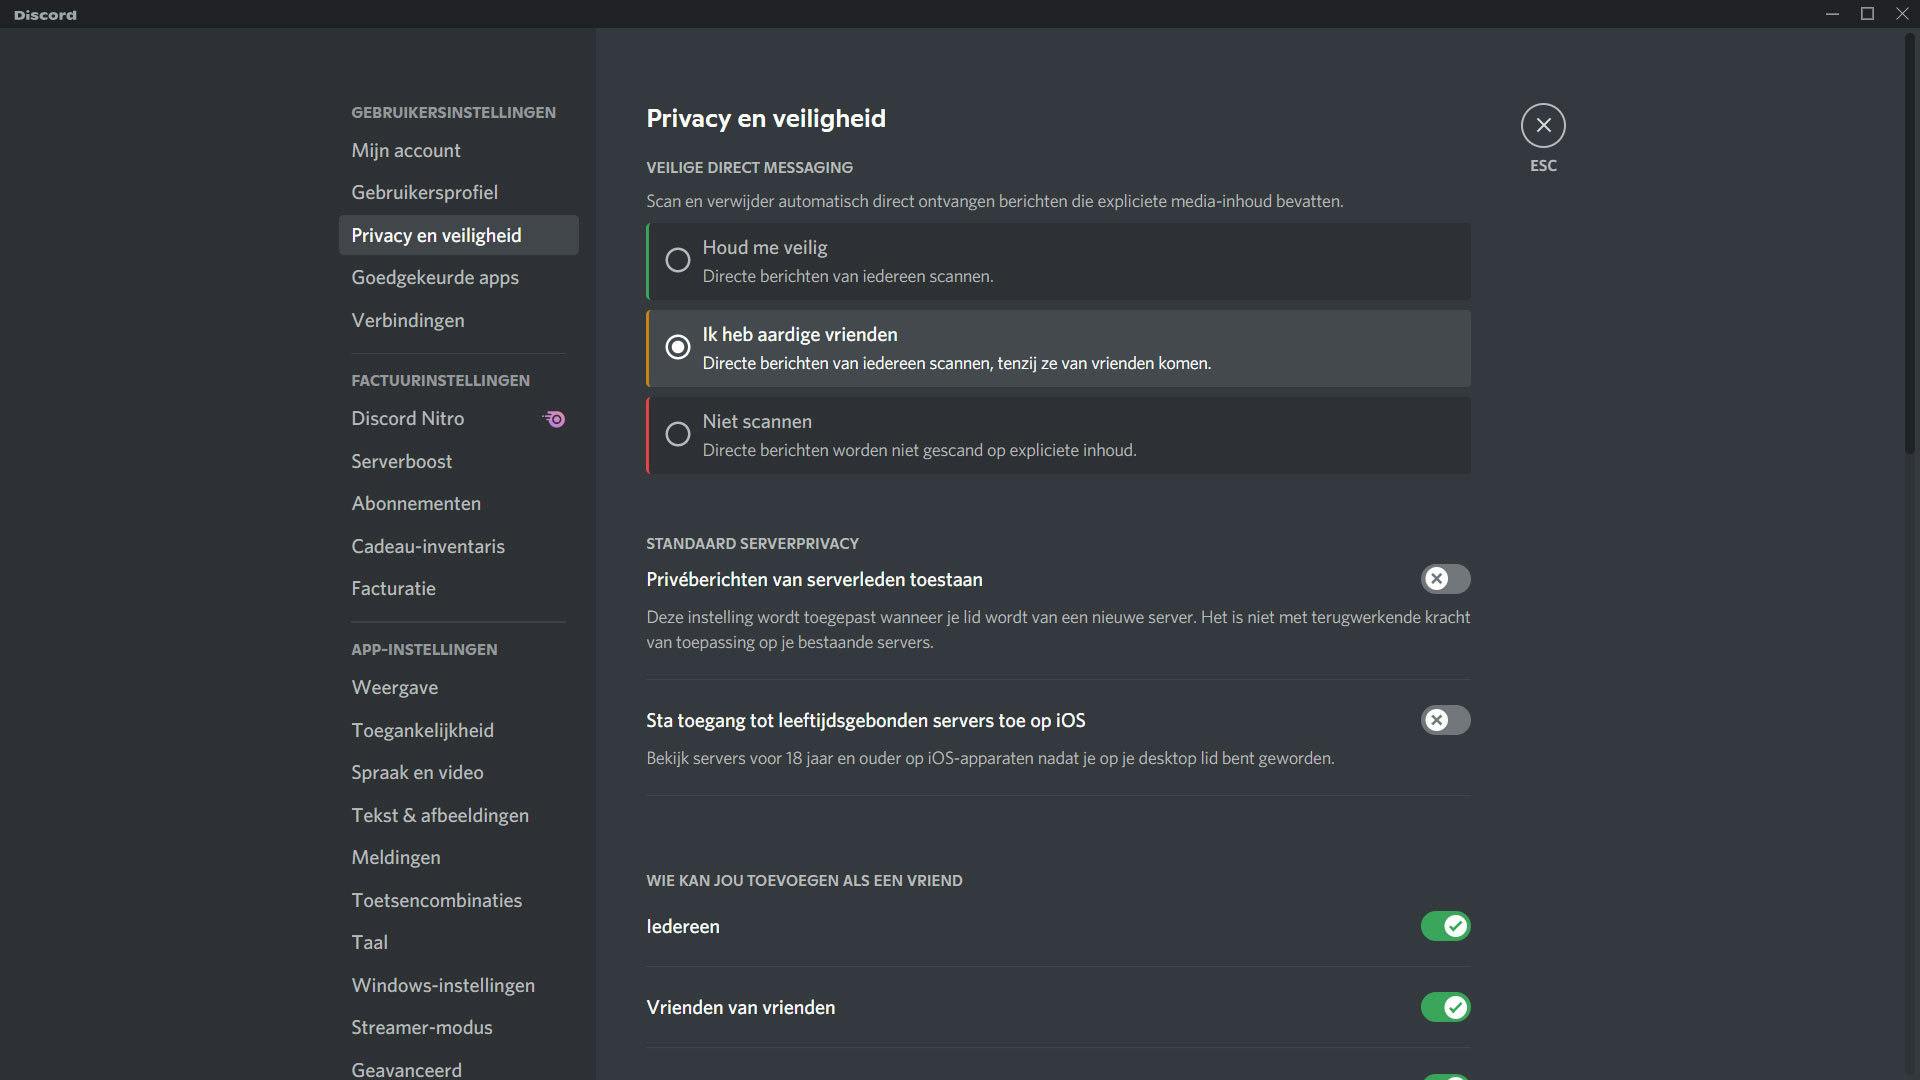Toggle leeftijdsgebonden servers op iOS switch
1920x1080 pixels.
[1445, 720]
